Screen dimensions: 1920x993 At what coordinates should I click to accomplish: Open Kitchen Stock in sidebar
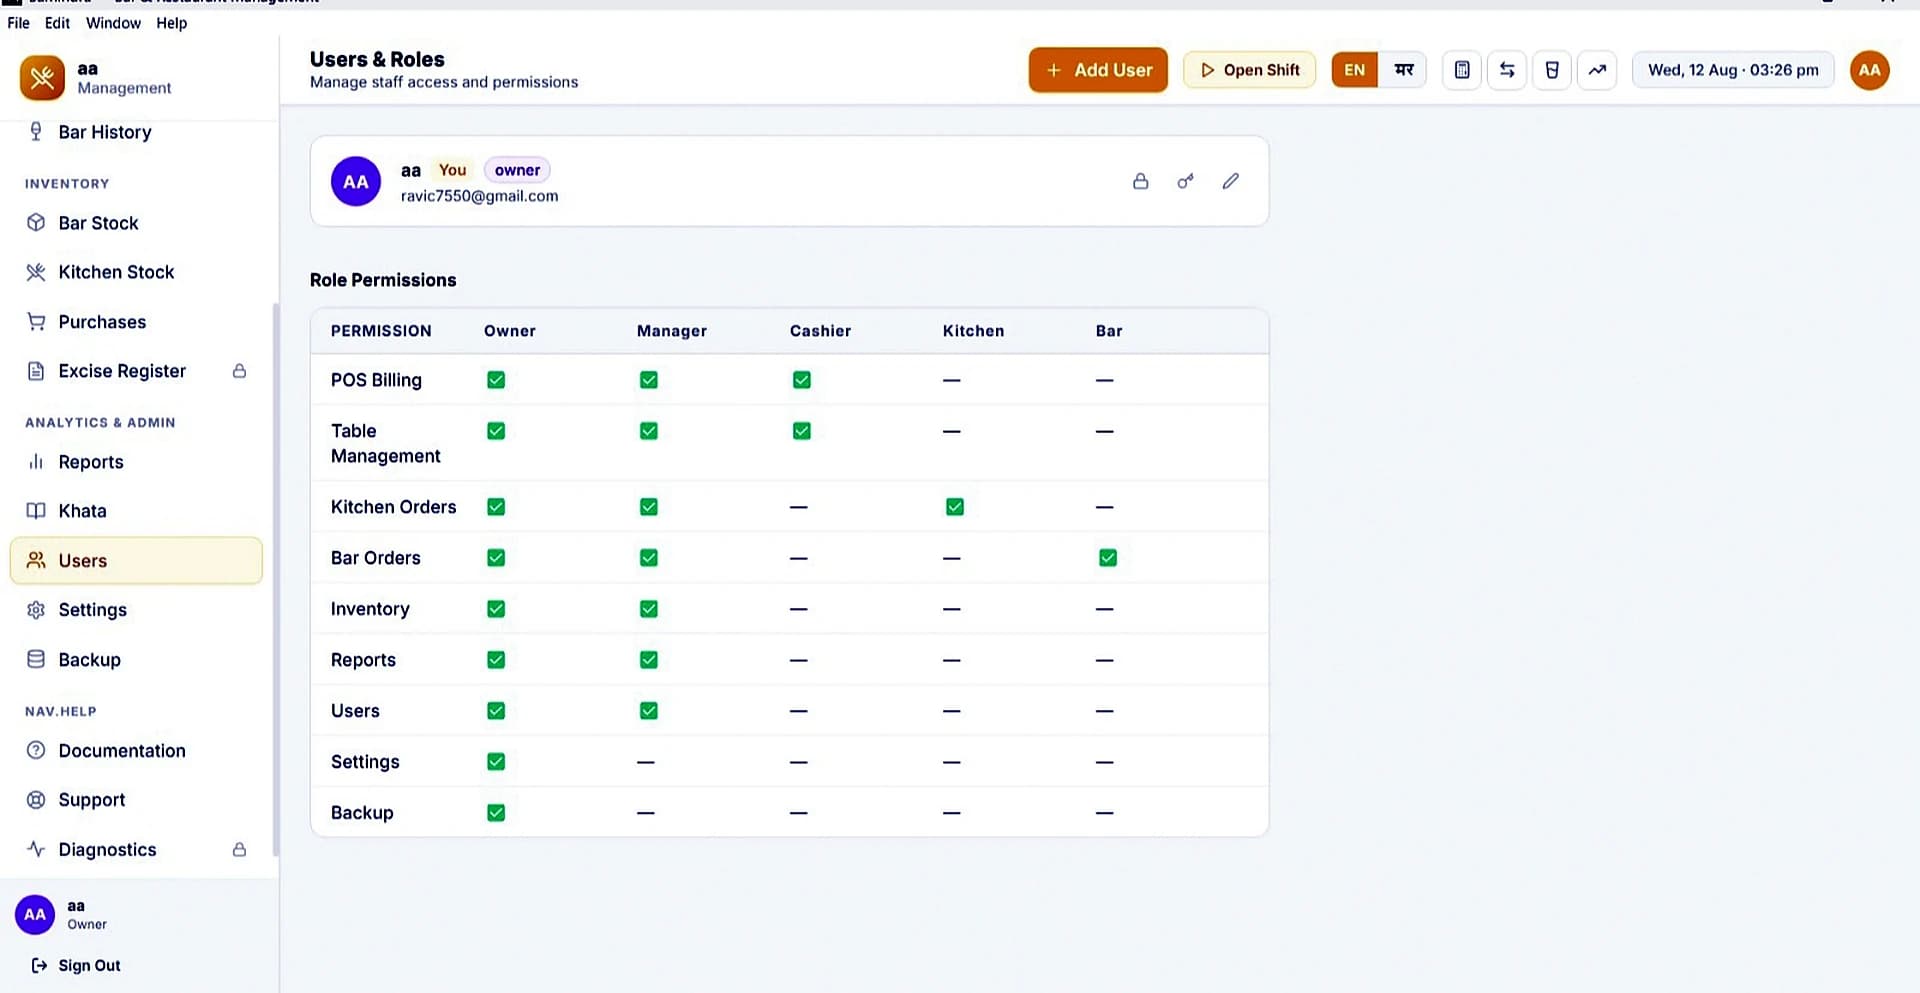pos(136,272)
